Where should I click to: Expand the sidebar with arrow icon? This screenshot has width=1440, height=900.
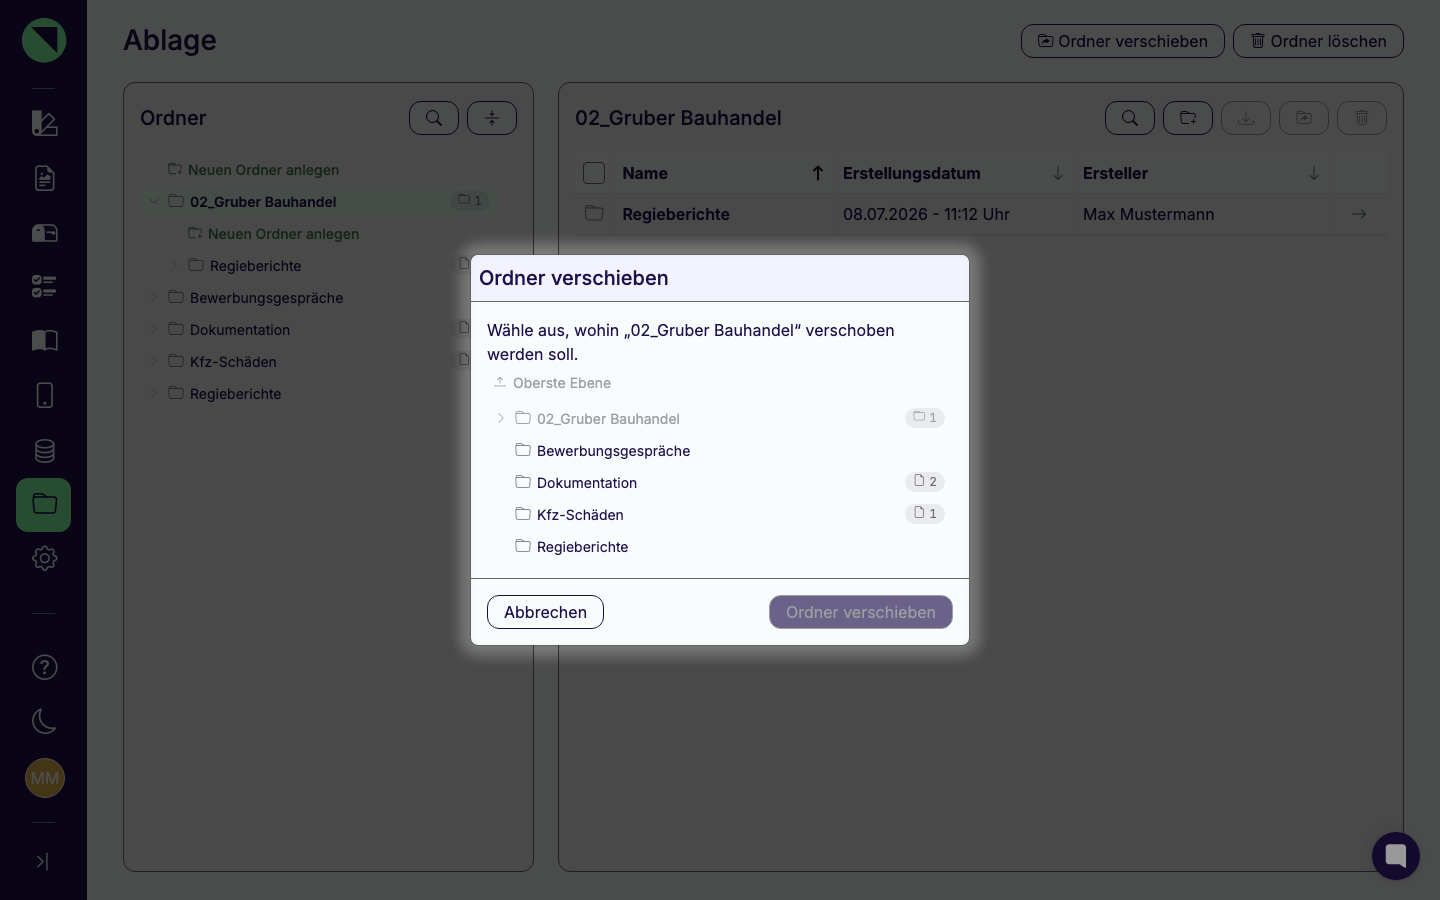[43, 861]
